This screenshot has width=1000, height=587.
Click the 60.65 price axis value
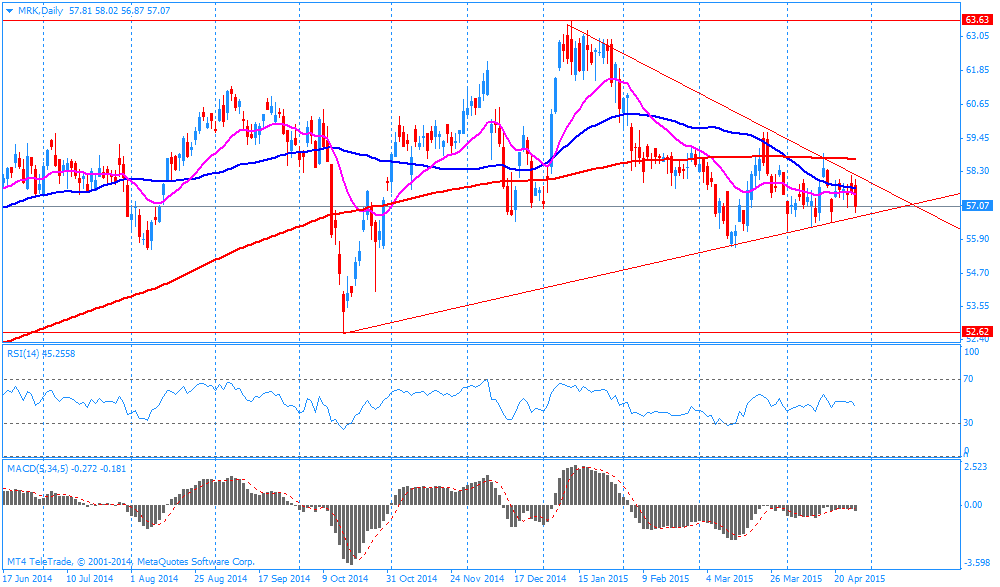click(x=976, y=103)
